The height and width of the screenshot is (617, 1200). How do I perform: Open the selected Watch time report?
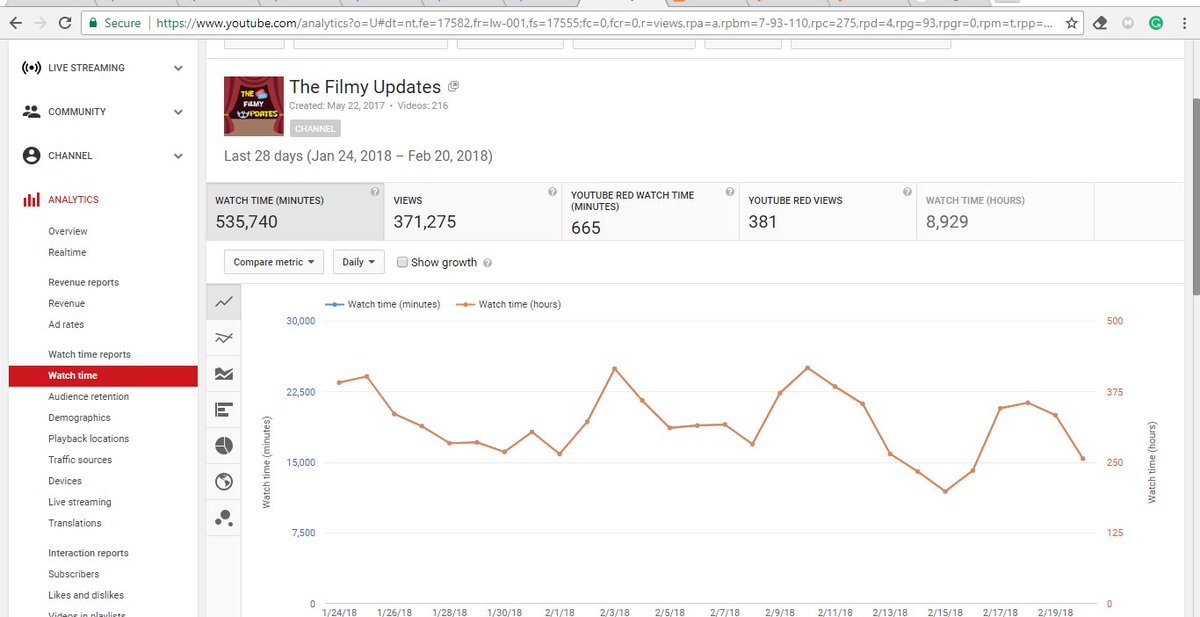click(104, 375)
